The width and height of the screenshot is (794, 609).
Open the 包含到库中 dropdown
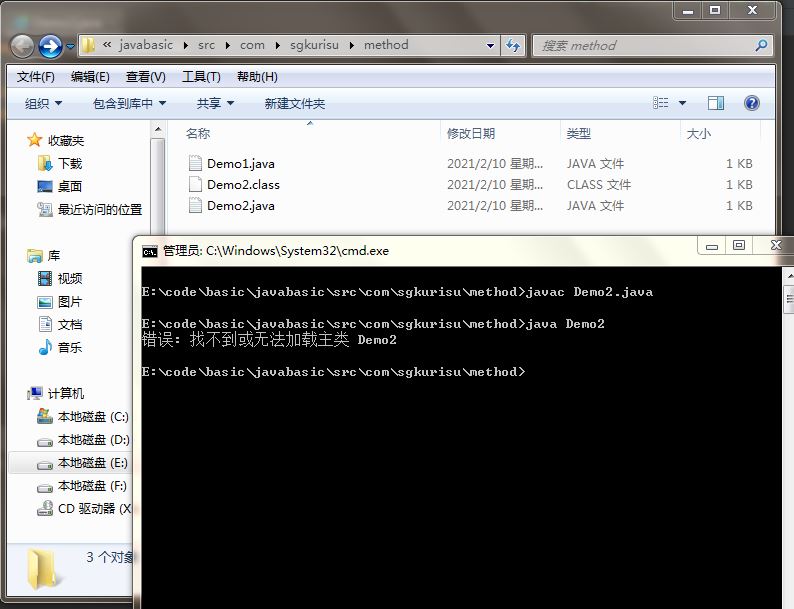[129, 104]
